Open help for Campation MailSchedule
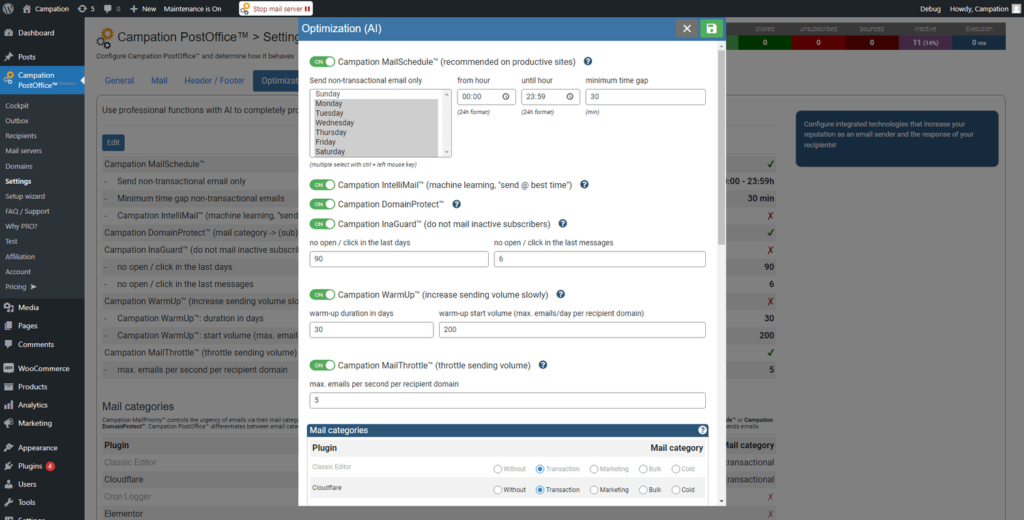The width and height of the screenshot is (1024, 520). (x=588, y=61)
